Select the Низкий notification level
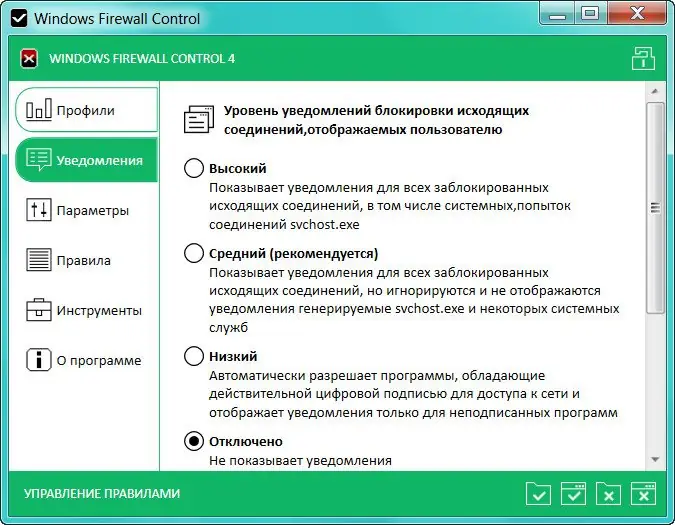Image resolution: width=675 pixels, height=525 pixels. (x=194, y=356)
